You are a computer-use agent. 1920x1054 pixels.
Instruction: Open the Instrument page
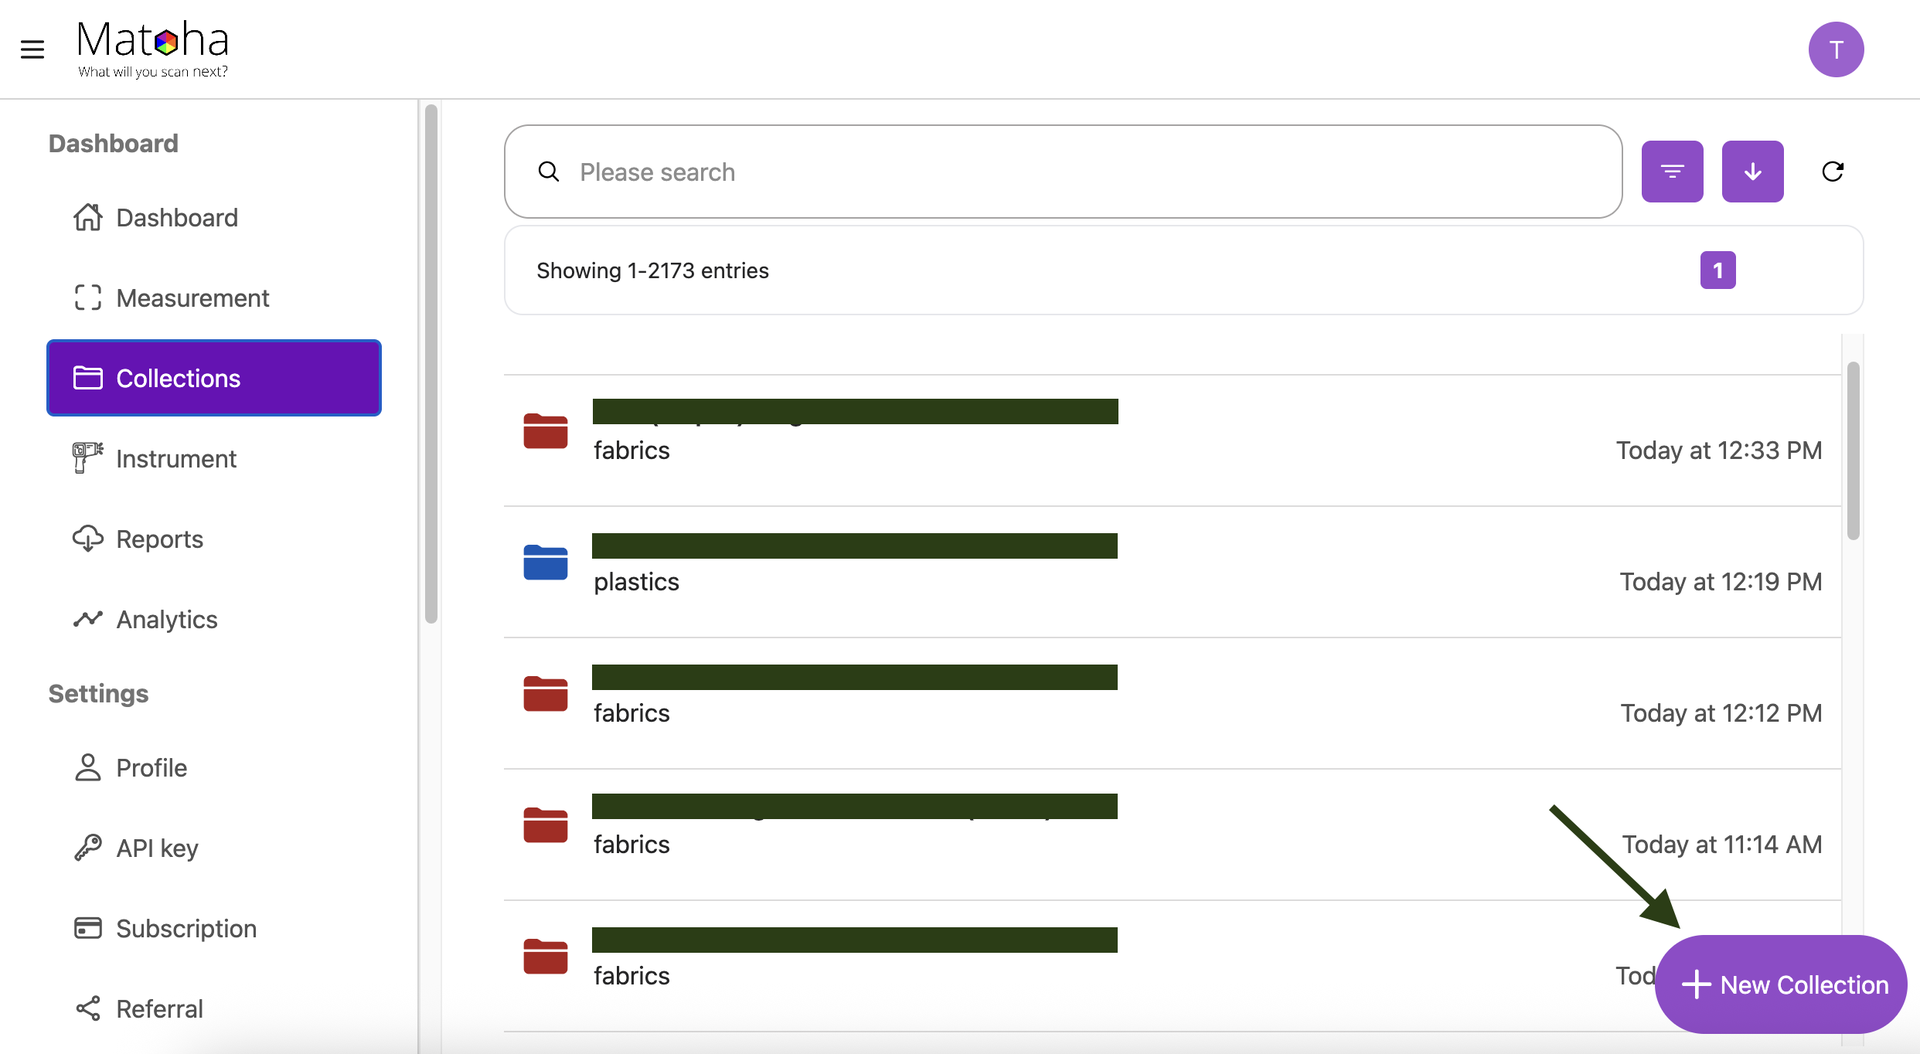point(176,459)
